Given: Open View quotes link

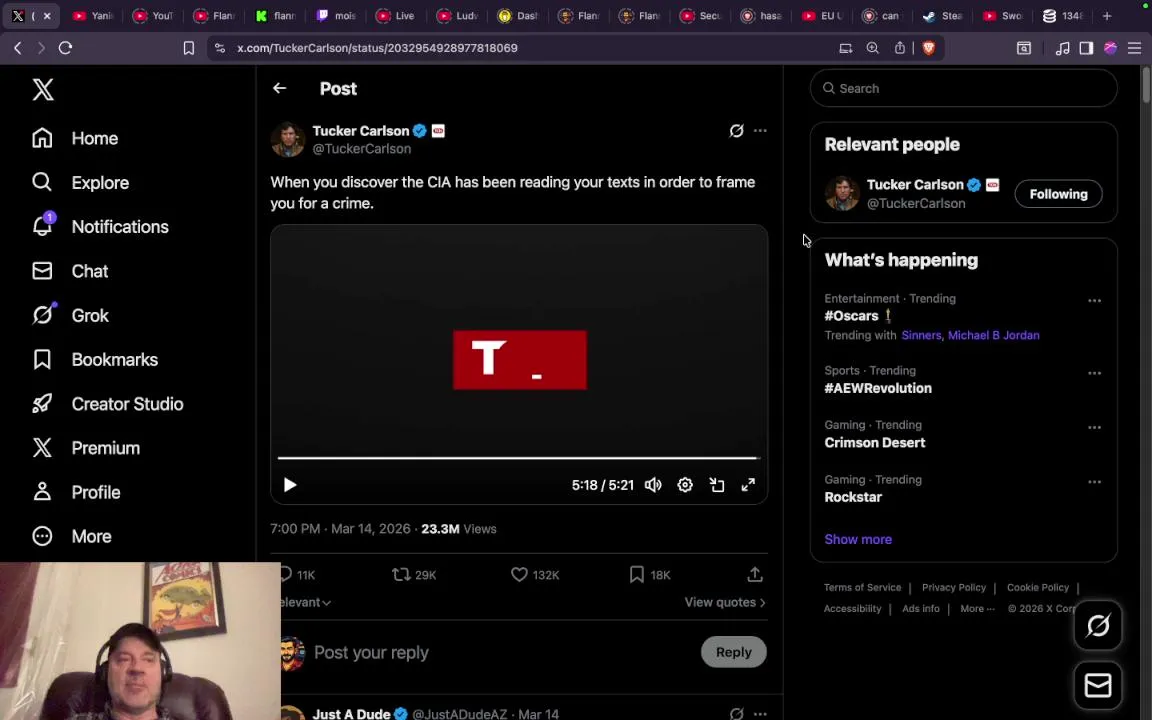Looking at the screenshot, I should (x=725, y=602).
